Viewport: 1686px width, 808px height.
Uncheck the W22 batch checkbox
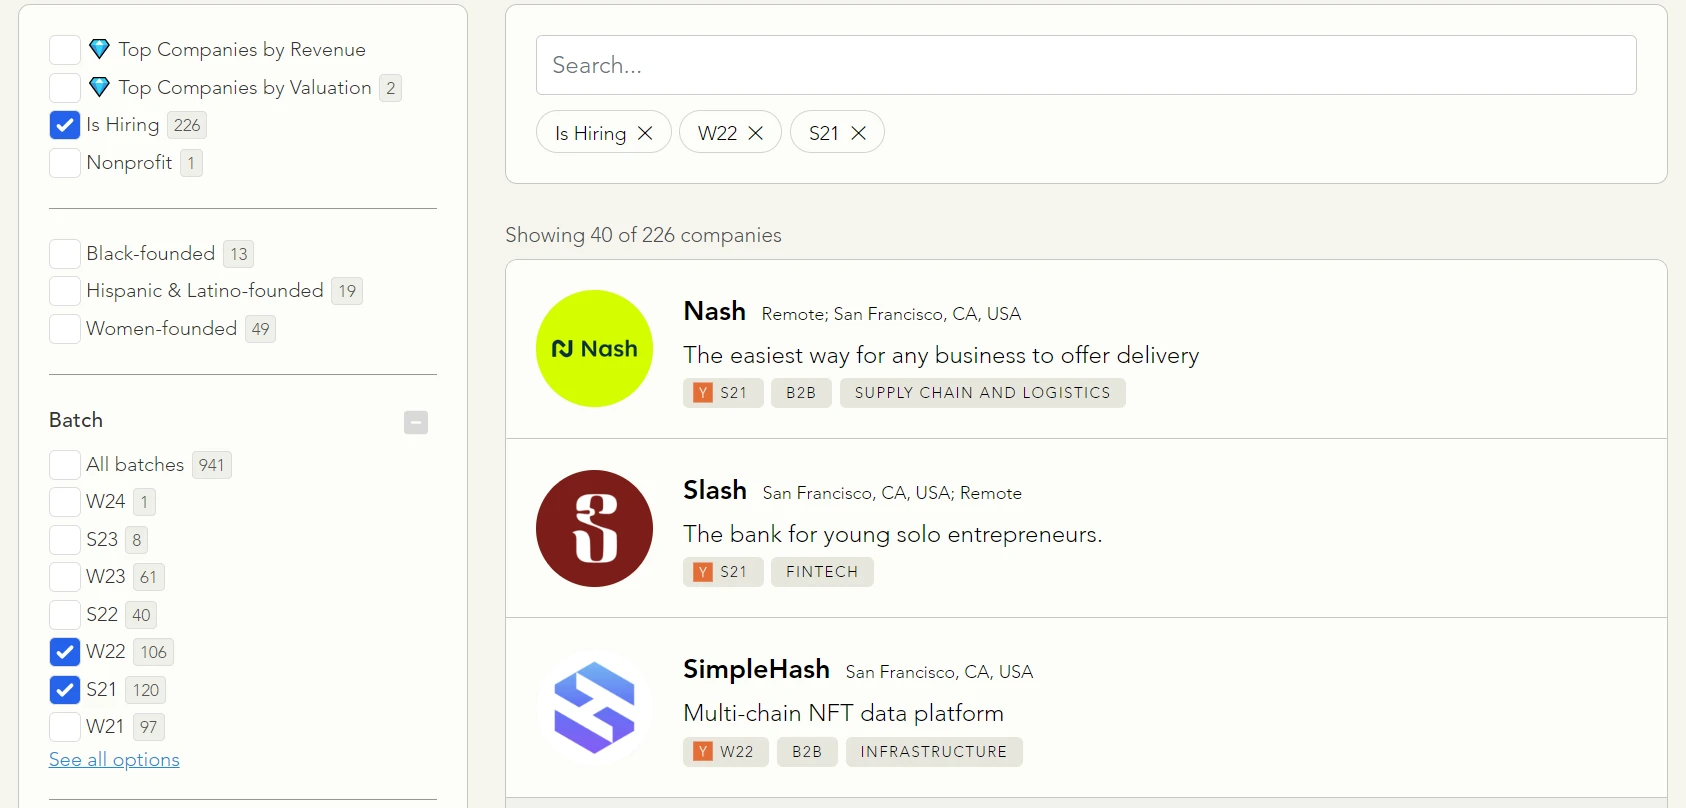pos(65,652)
